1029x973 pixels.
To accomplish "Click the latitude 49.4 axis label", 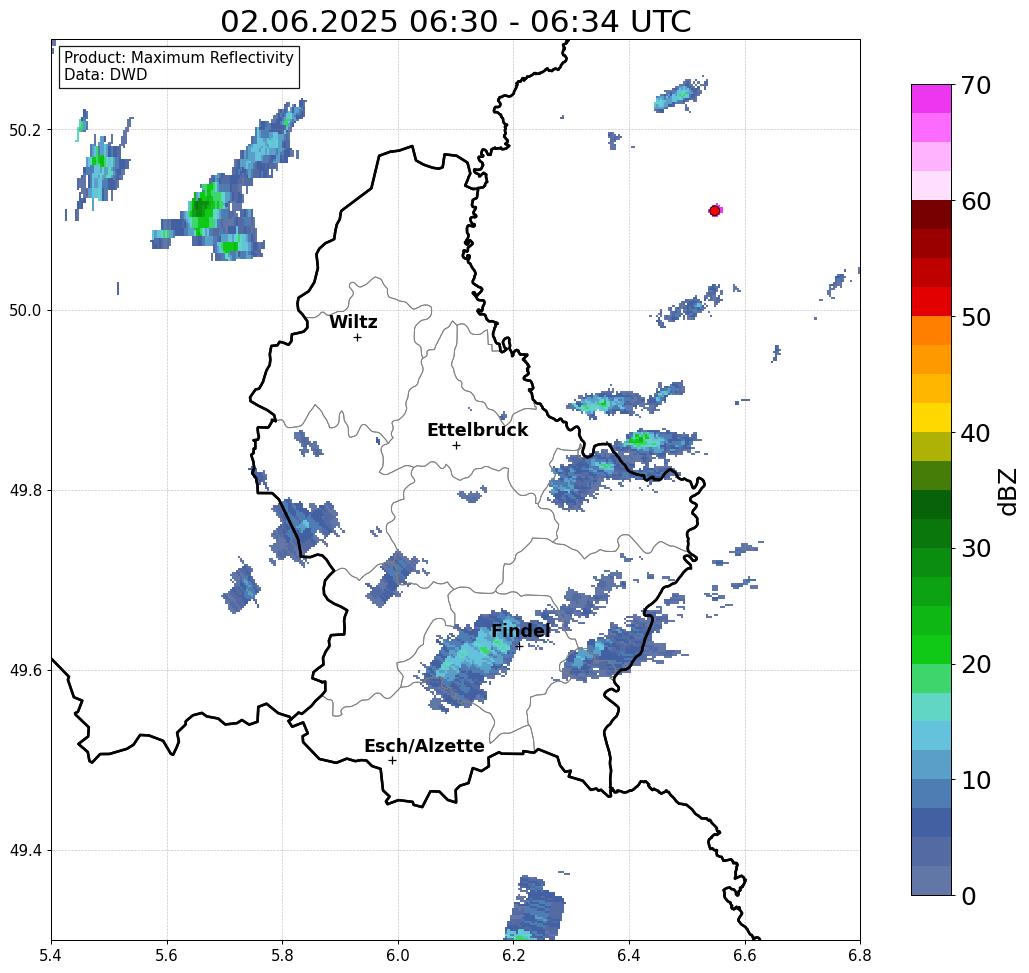I will 25,851.
